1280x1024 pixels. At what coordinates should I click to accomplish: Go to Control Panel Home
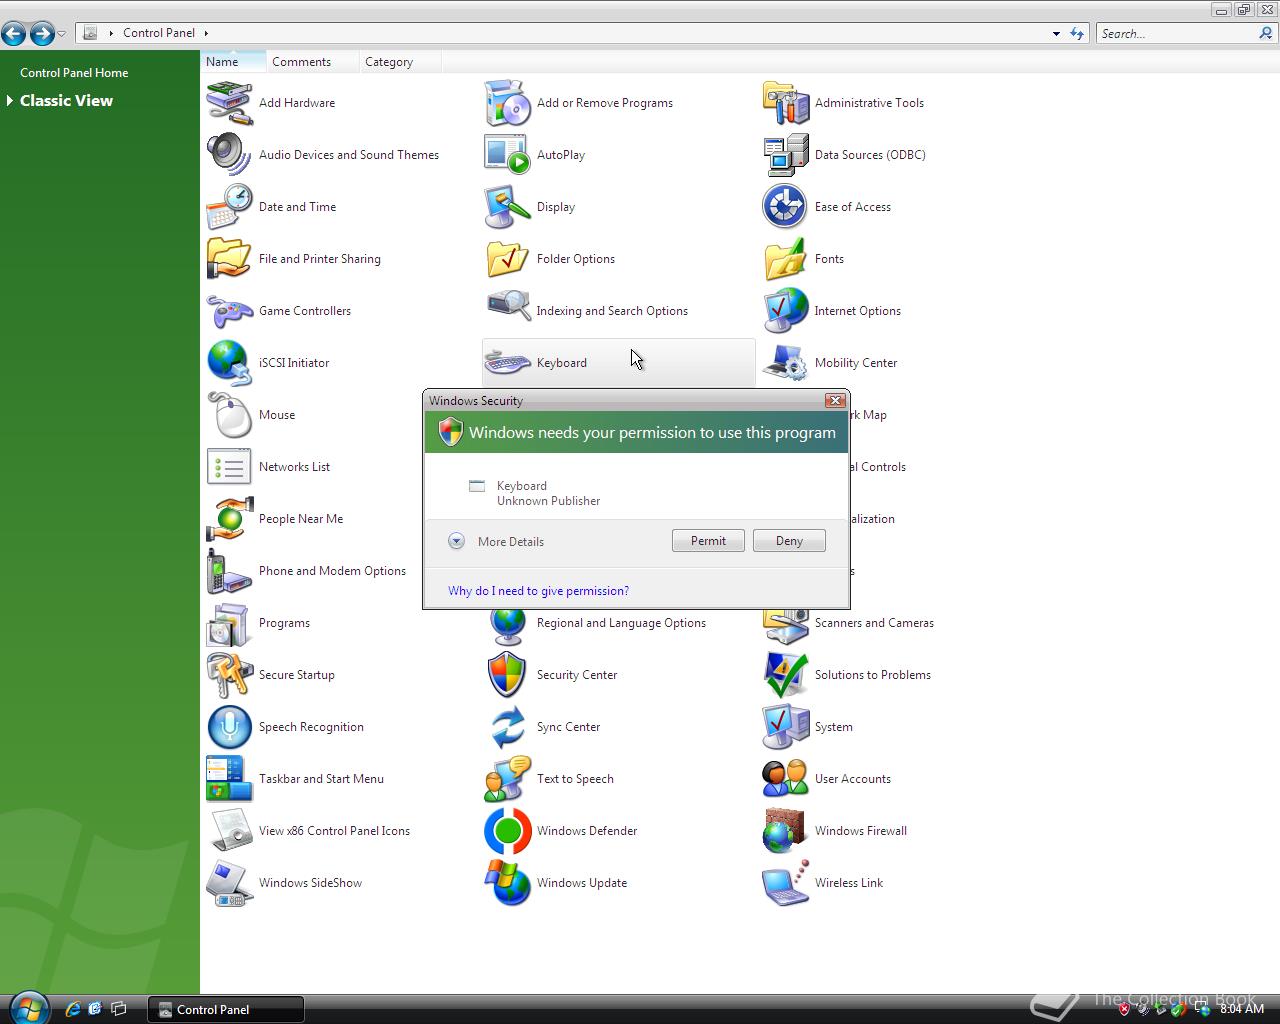[74, 73]
